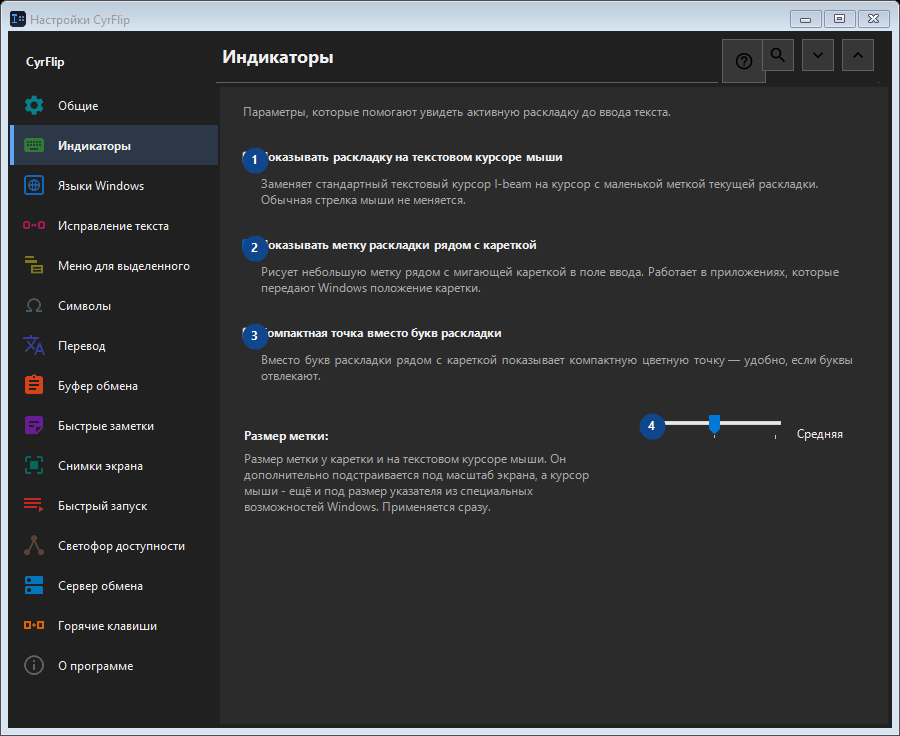Click the description starting with Рисует небольшую метку
The width and height of the screenshot is (900, 736).
tap(550, 280)
